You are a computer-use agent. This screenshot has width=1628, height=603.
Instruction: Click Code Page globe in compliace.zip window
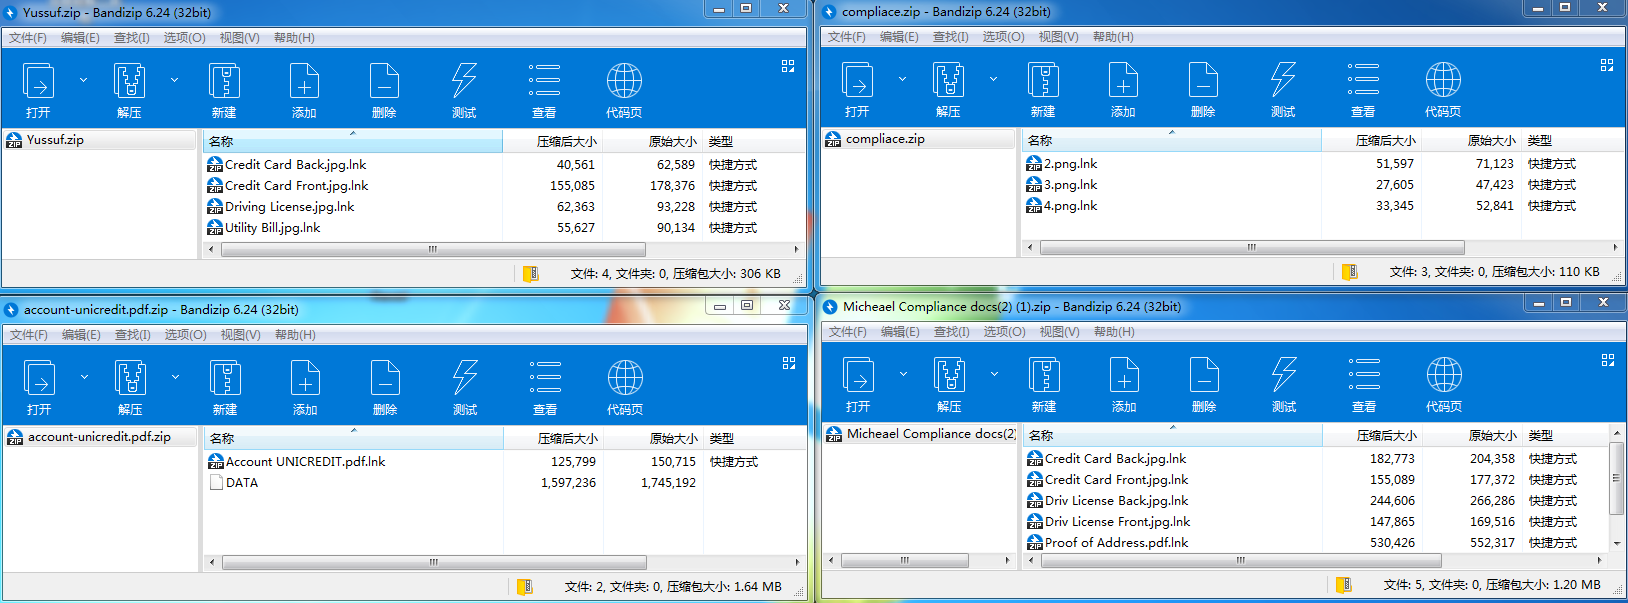coord(1443,80)
